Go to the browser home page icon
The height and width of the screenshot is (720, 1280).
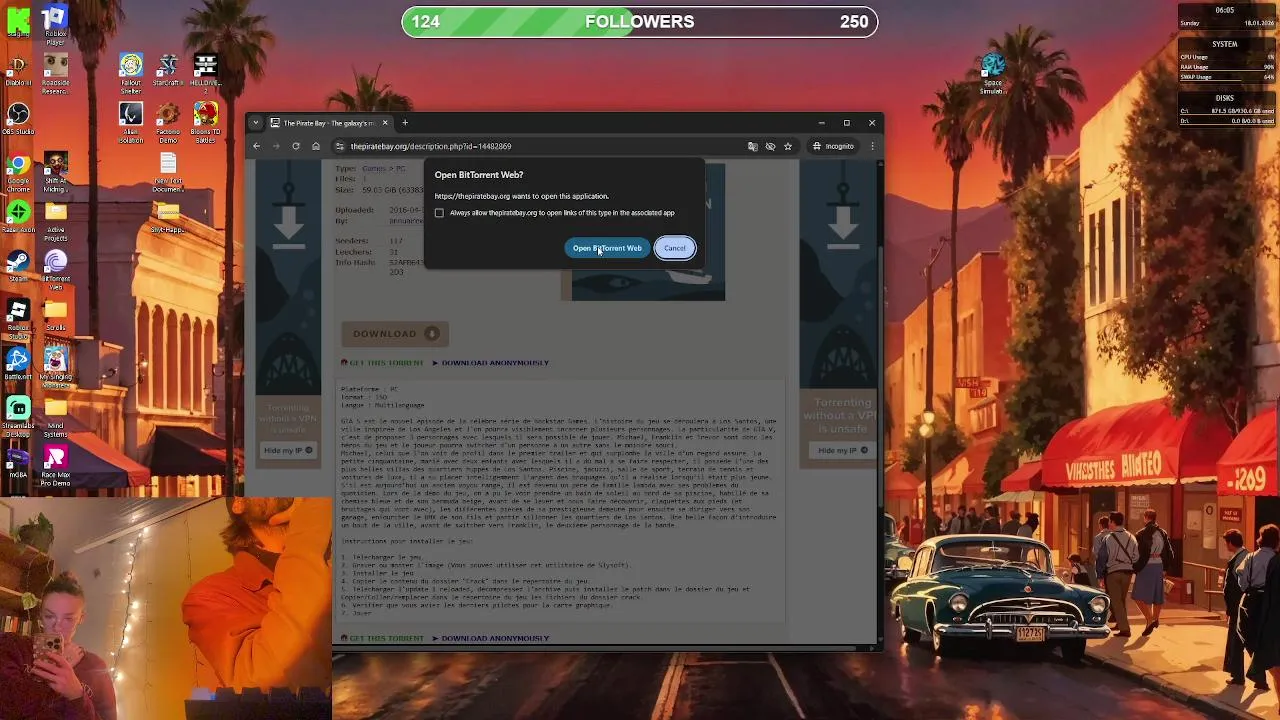[x=316, y=146]
